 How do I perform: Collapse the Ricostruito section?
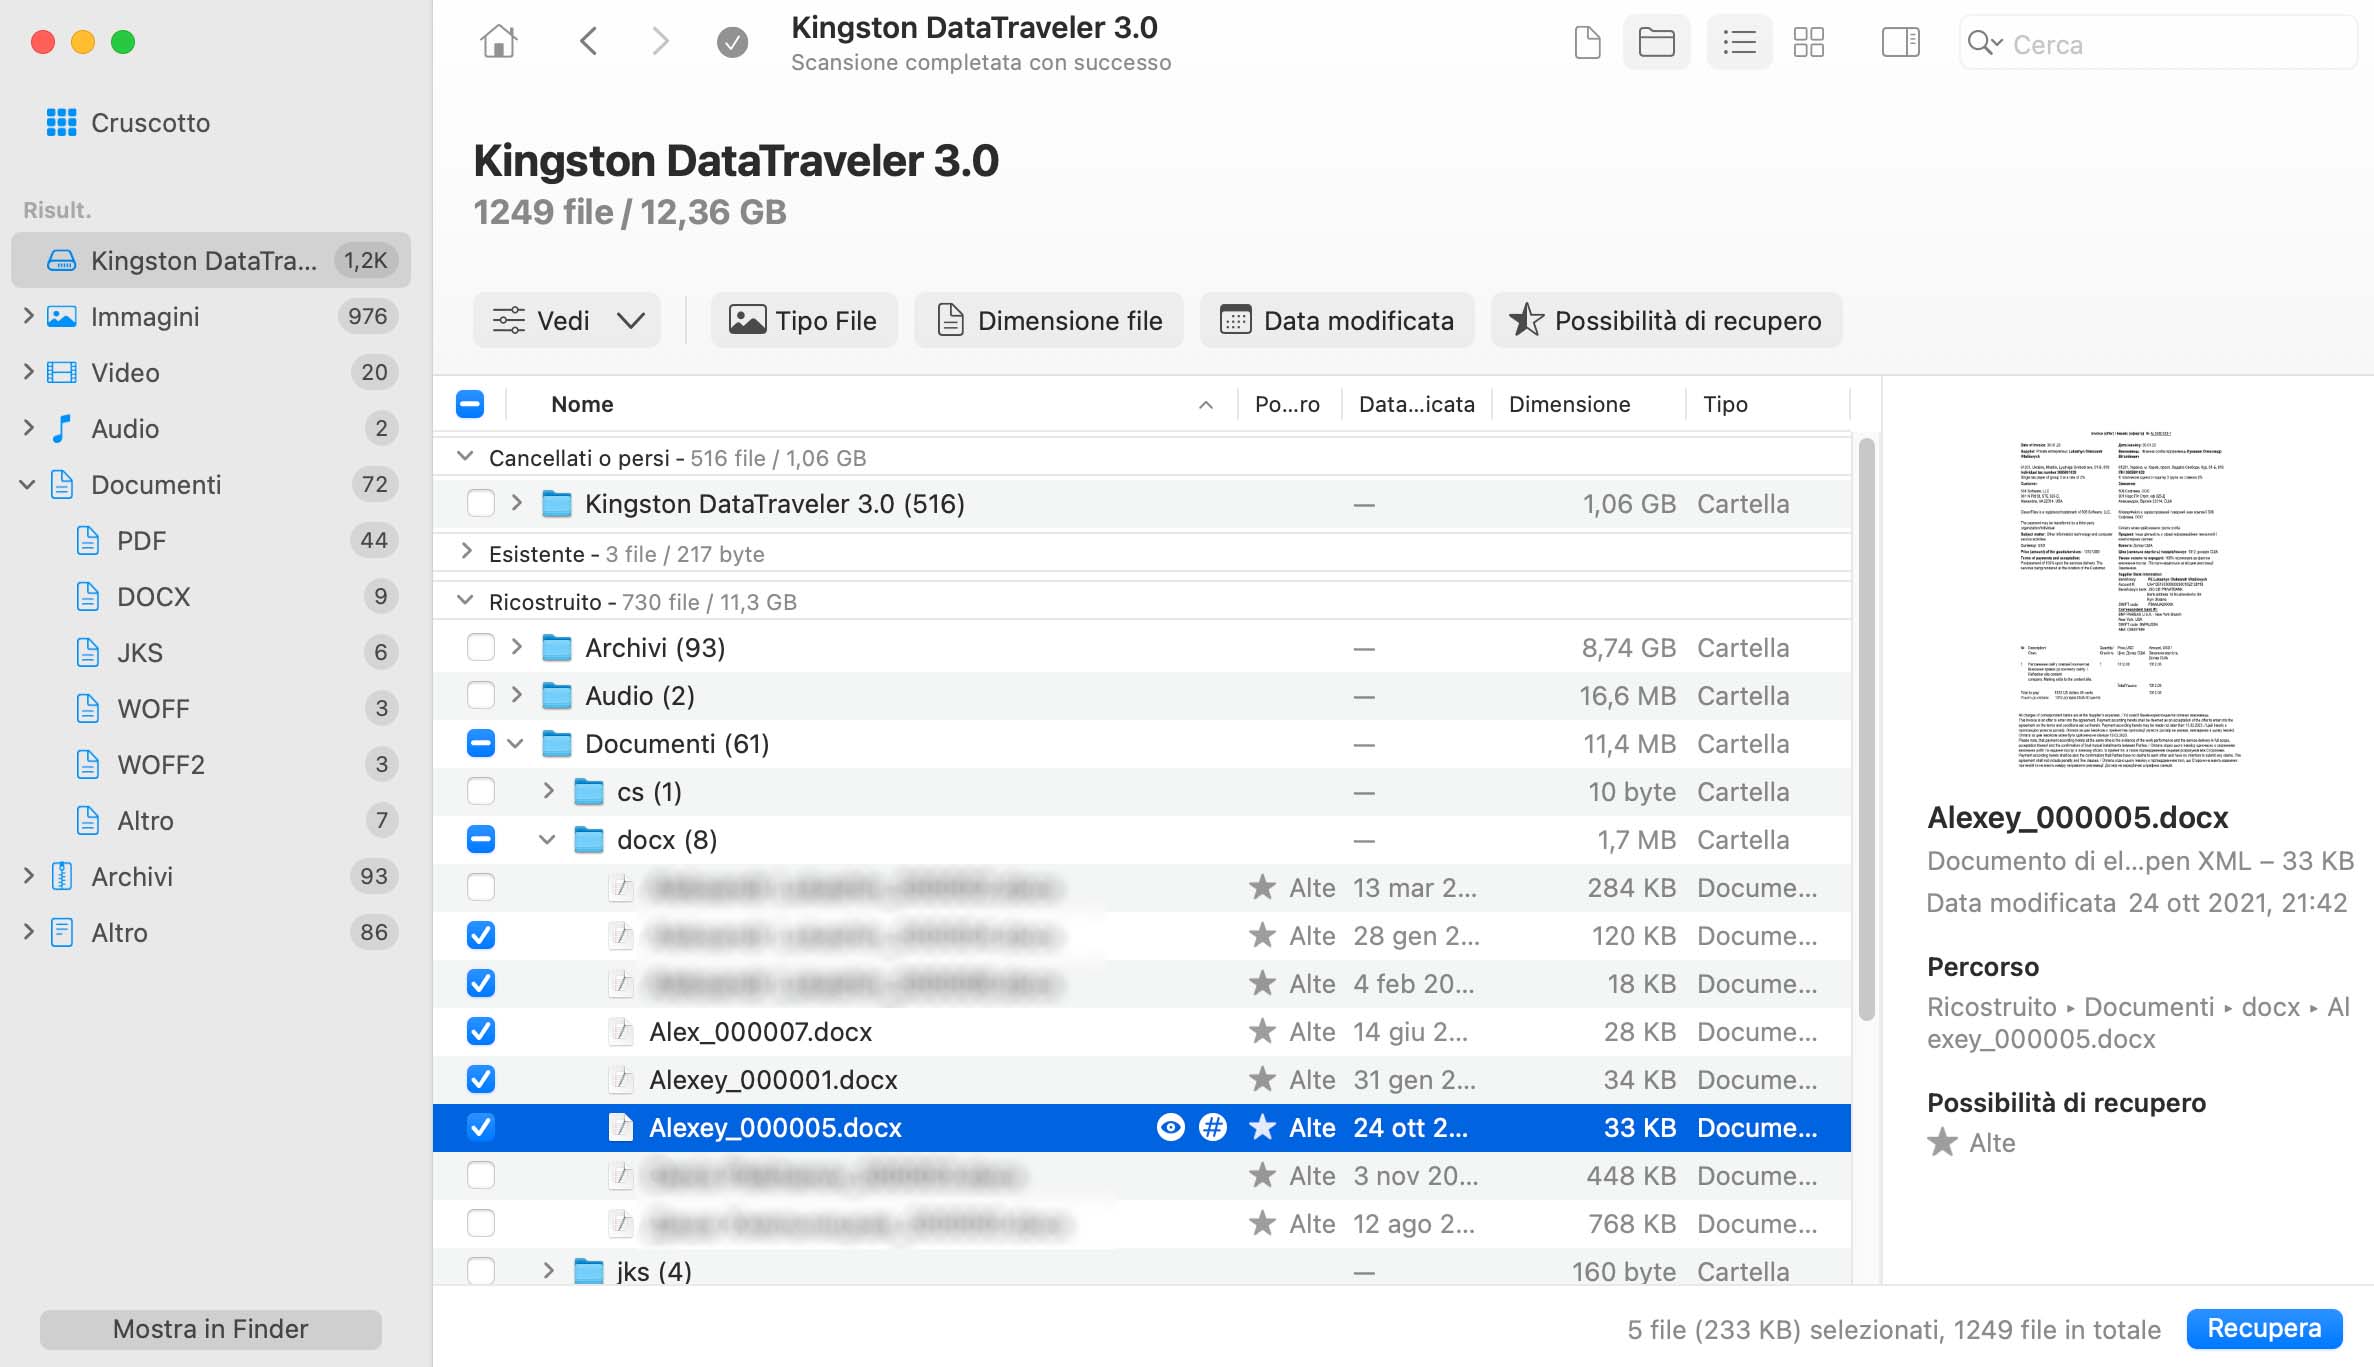[465, 601]
